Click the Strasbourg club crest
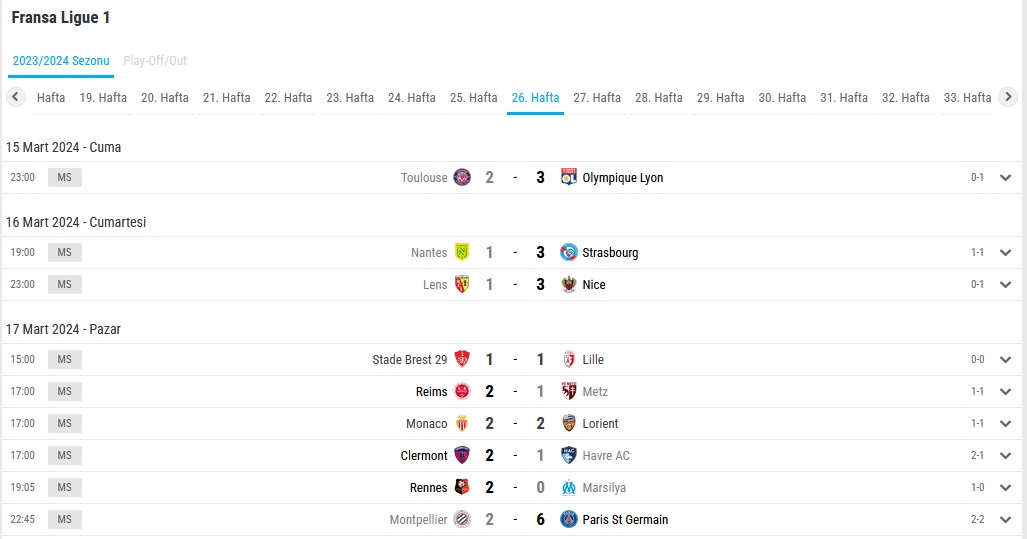 click(569, 252)
